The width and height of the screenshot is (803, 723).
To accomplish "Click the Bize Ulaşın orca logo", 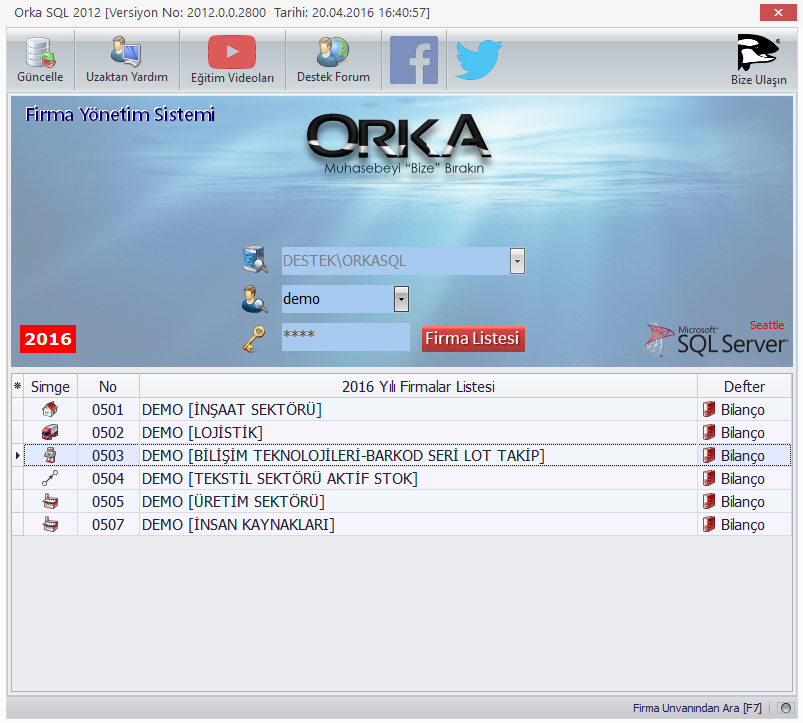I will 758,52.
